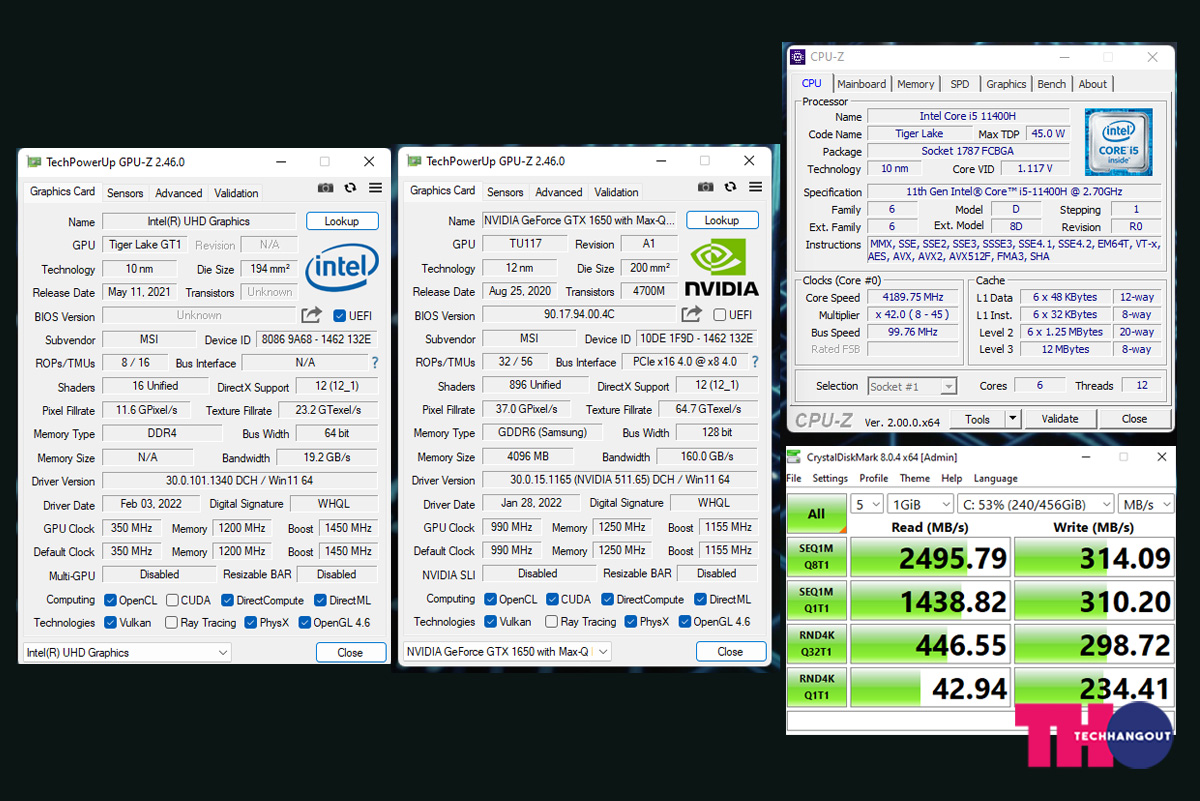Viewport: 1200px width, 801px height.
Task: Toggle UEFI checkbox in Intel GPU-Z window
Action: [339, 316]
